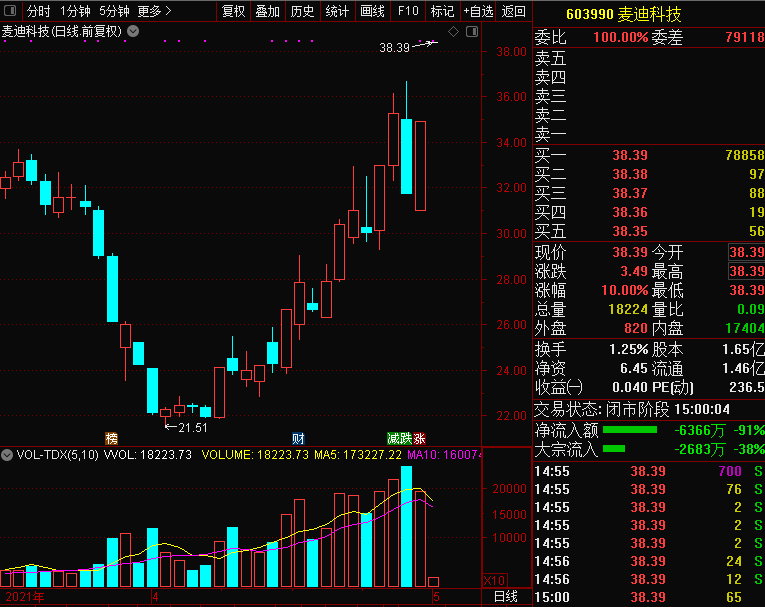This screenshot has width=765, height=607.
Task: Select the 5分钟 period tab
Action: 114,11
